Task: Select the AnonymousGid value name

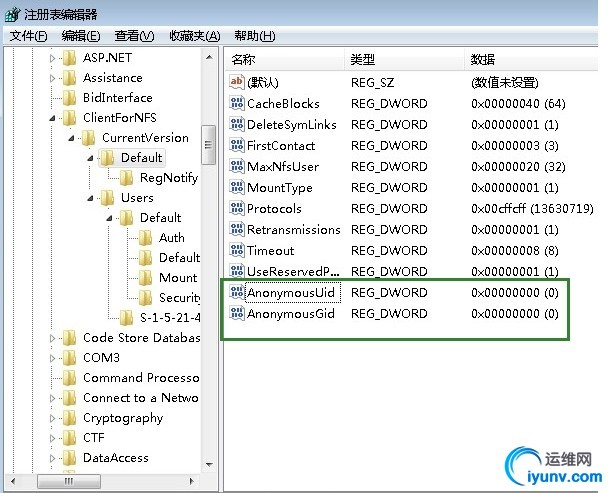Action: pos(291,313)
